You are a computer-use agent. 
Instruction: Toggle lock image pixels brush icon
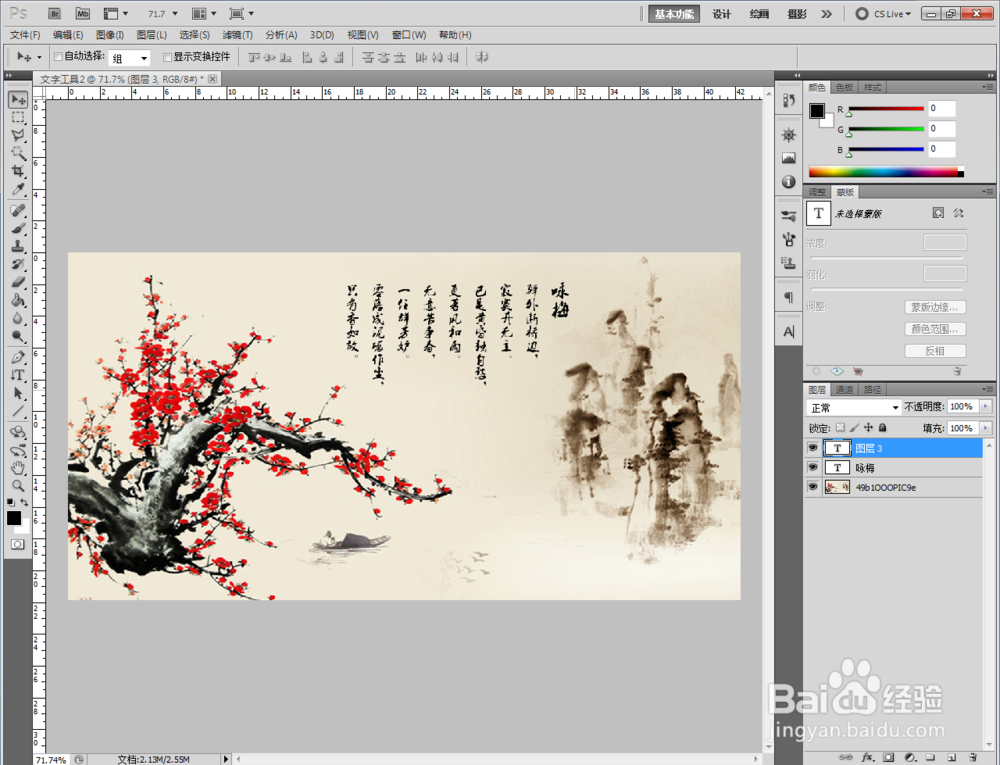pyautogui.click(x=855, y=428)
